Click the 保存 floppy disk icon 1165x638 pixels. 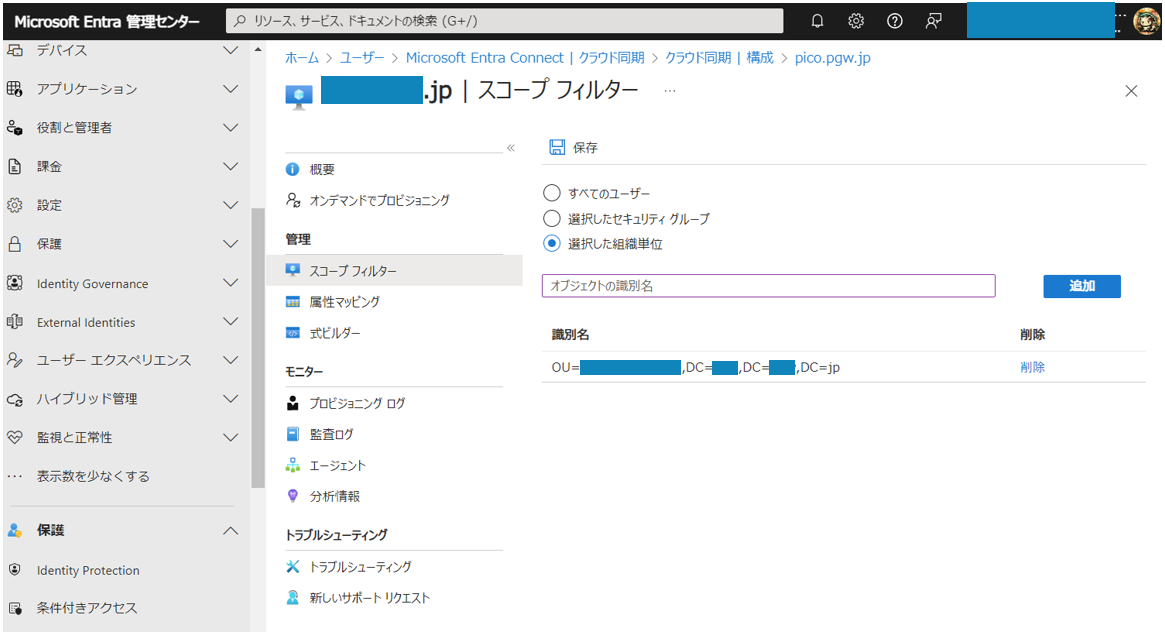557,147
